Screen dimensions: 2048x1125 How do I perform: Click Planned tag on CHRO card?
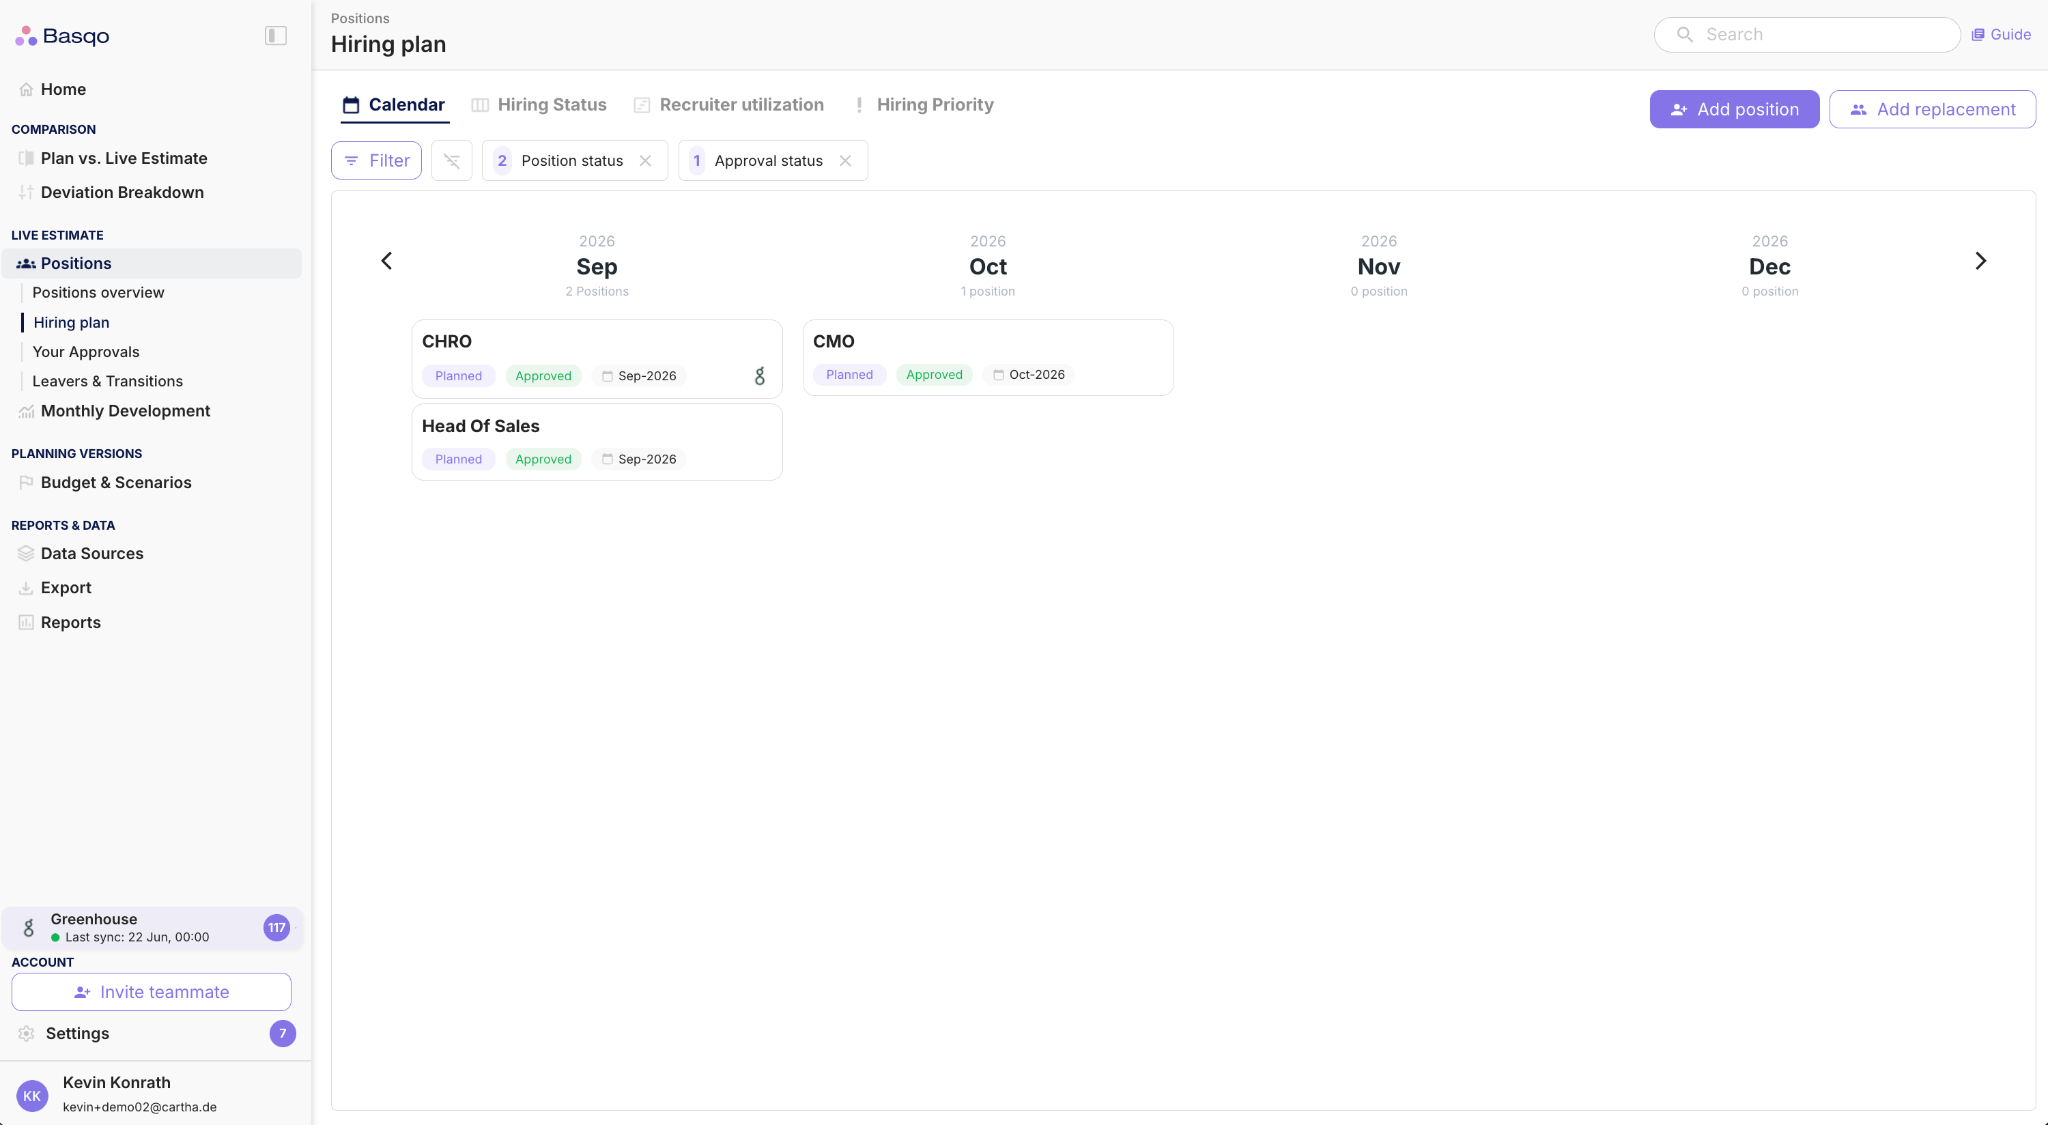[x=458, y=376]
